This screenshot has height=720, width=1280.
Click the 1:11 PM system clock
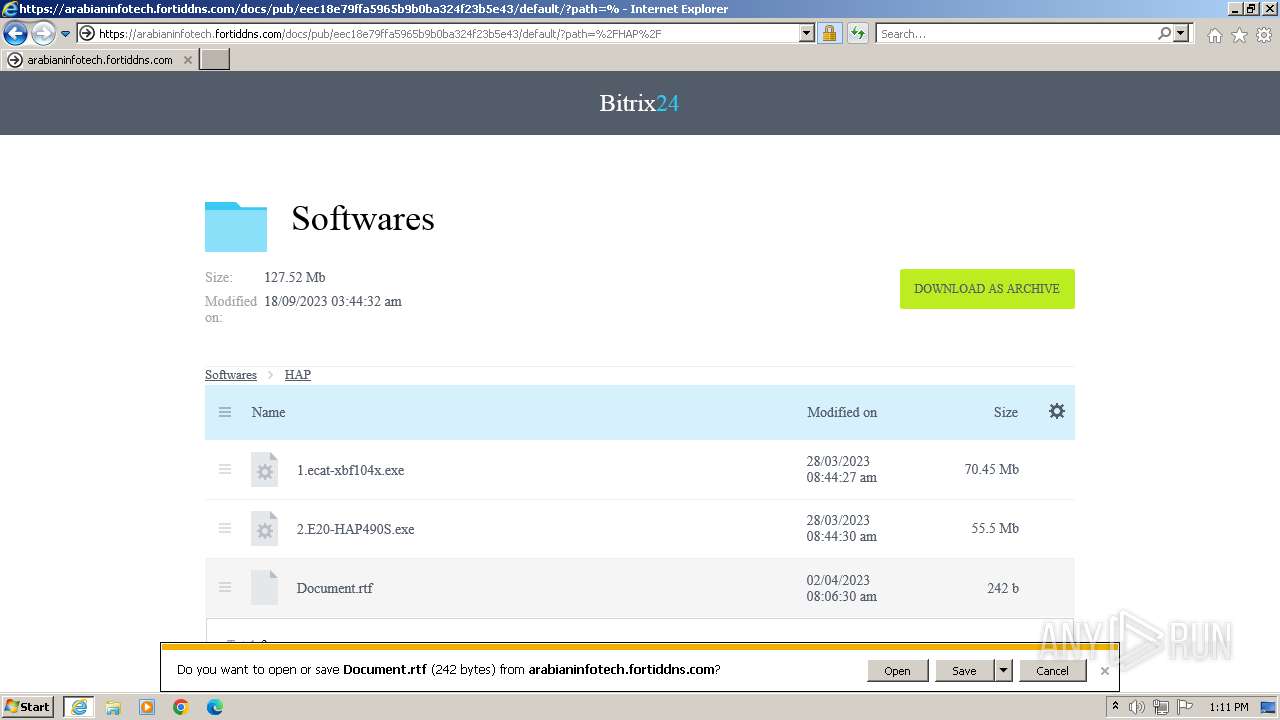pyautogui.click(x=1229, y=707)
